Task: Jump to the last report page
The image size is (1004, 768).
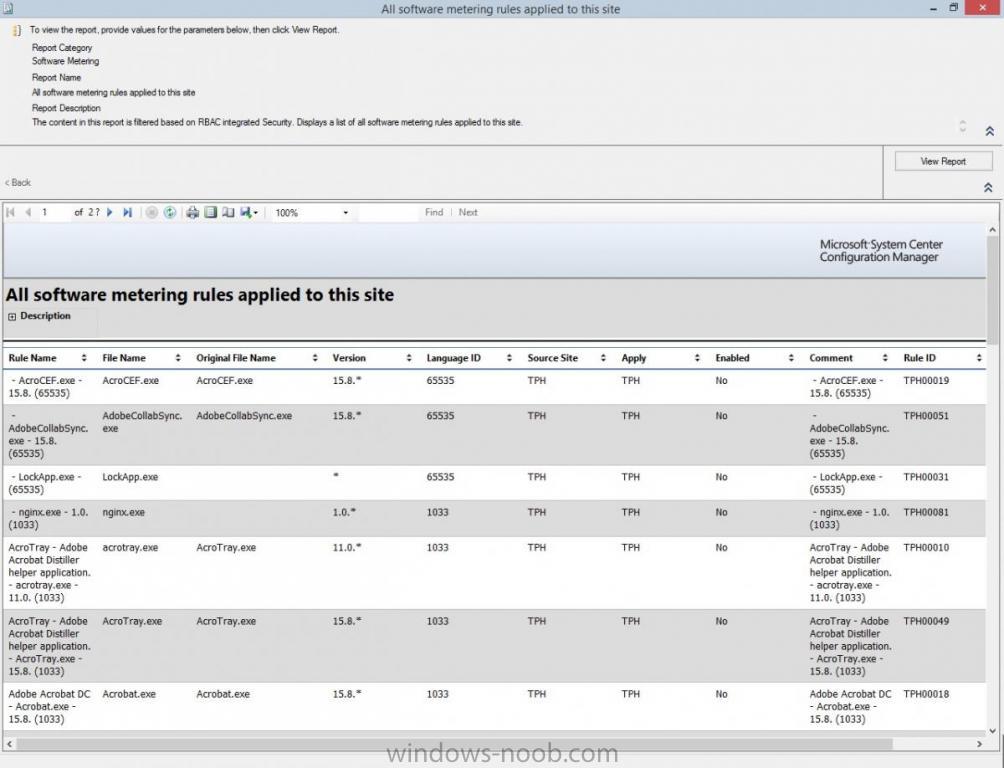Action: (127, 212)
